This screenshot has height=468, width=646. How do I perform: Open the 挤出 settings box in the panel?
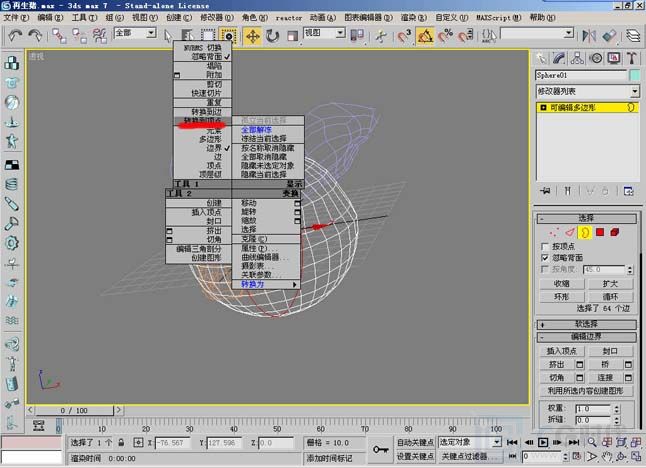580,365
